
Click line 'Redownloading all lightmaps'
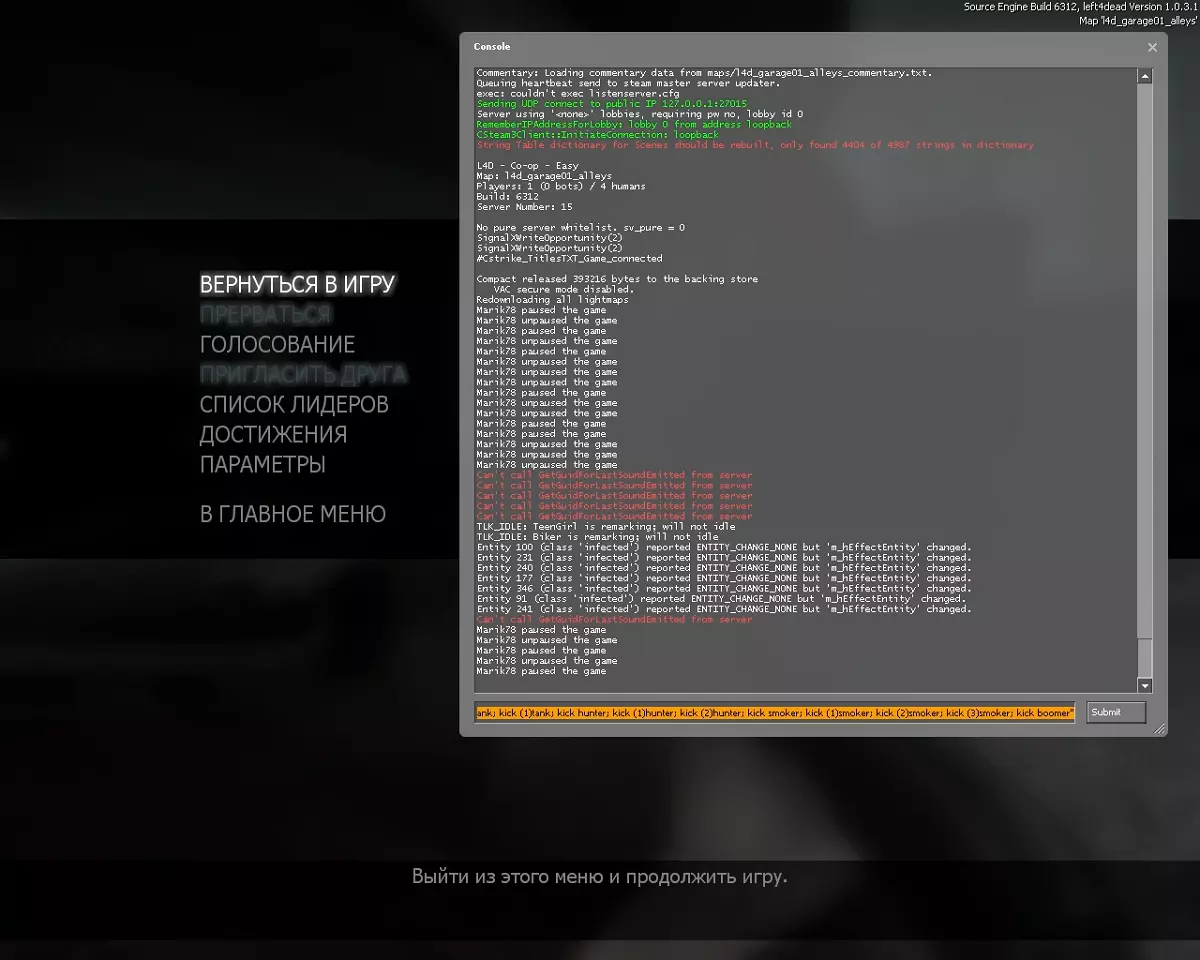pos(553,300)
